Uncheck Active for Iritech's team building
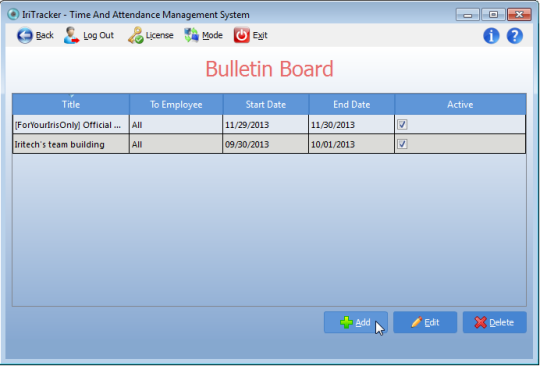 point(402,144)
